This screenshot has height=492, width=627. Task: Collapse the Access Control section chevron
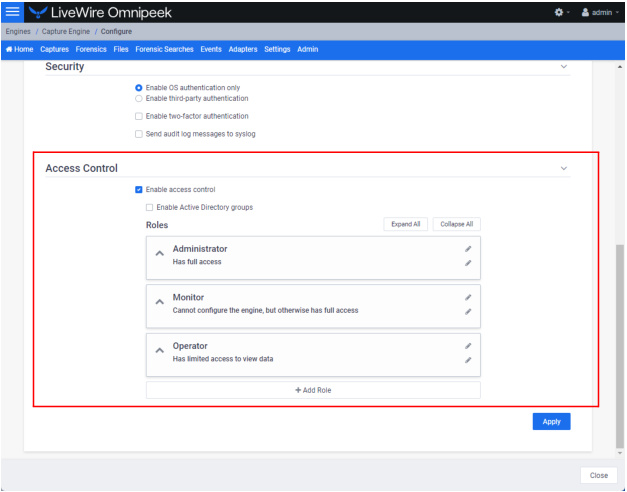[564, 168]
